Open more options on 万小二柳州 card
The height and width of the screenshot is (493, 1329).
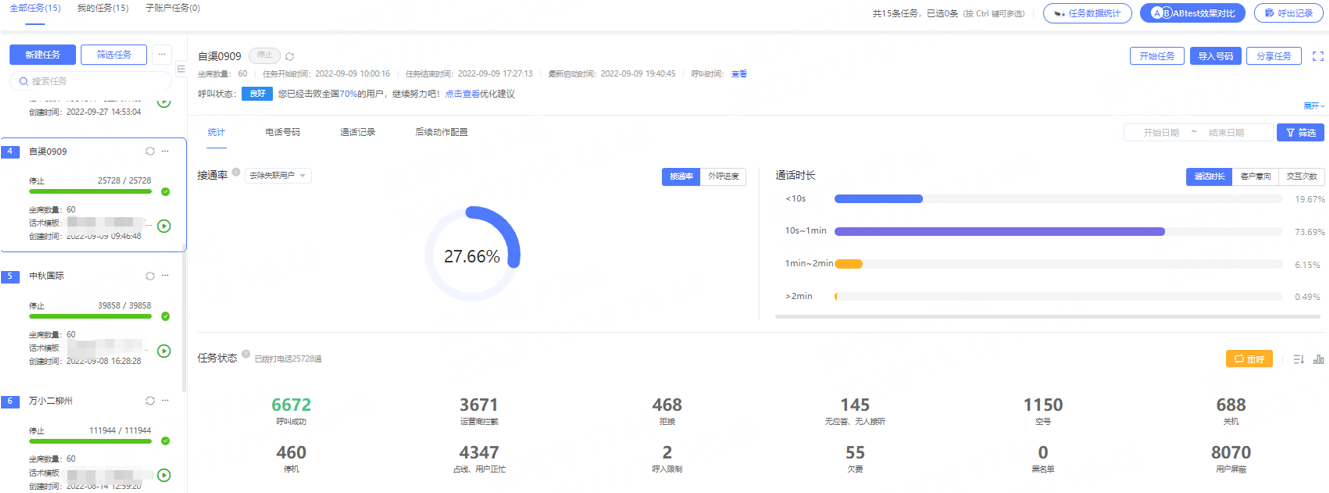tap(166, 401)
